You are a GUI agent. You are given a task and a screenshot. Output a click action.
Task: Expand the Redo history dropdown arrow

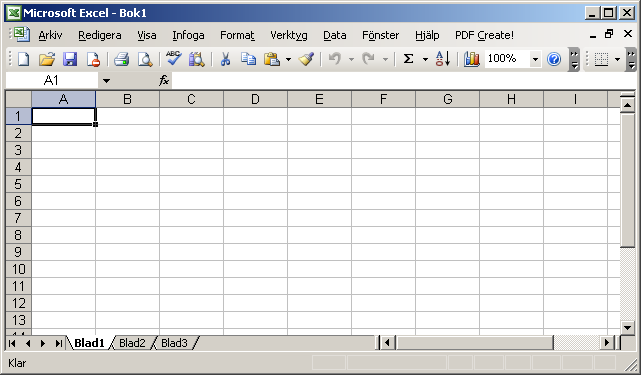[385, 60]
